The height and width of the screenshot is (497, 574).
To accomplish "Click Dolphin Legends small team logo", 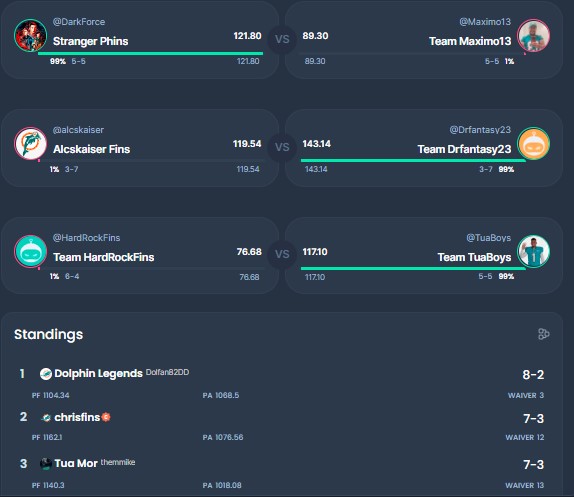I will pos(46,374).
